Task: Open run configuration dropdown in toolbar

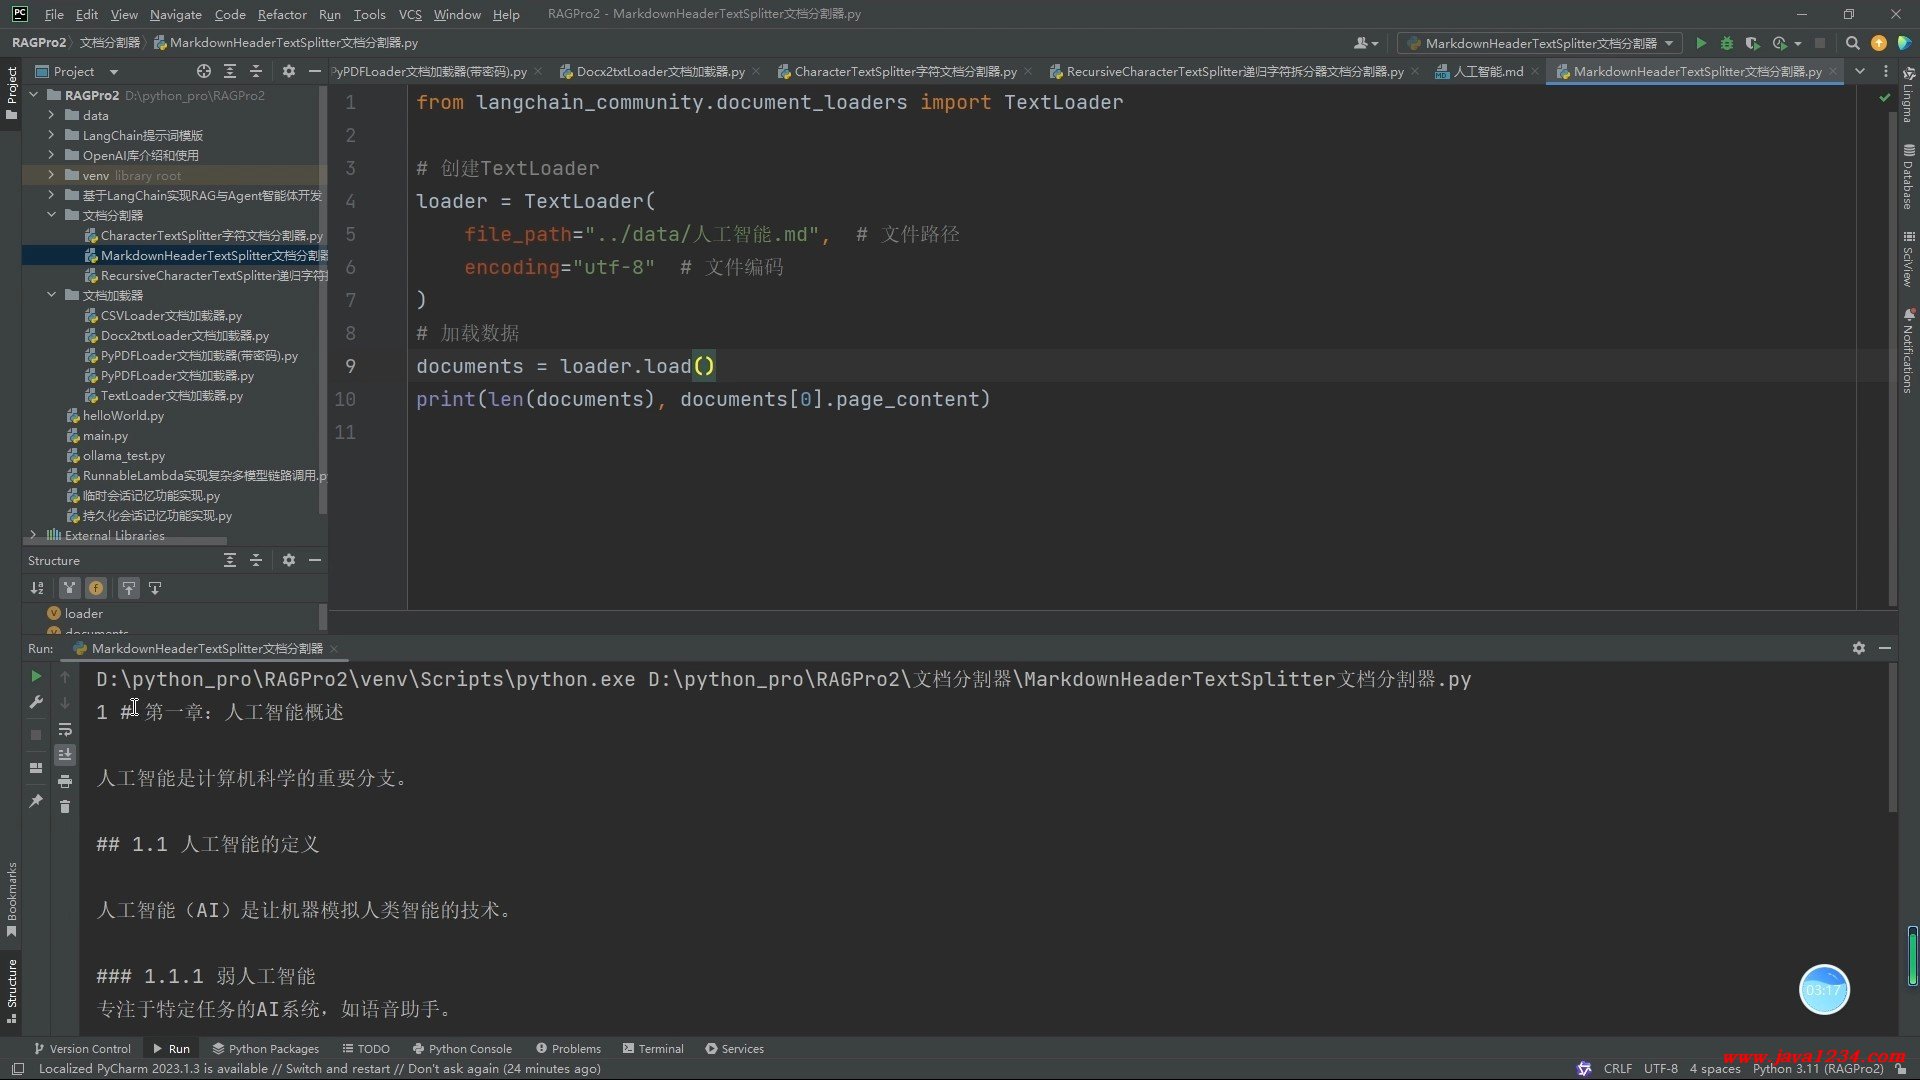Action: 1540,43
